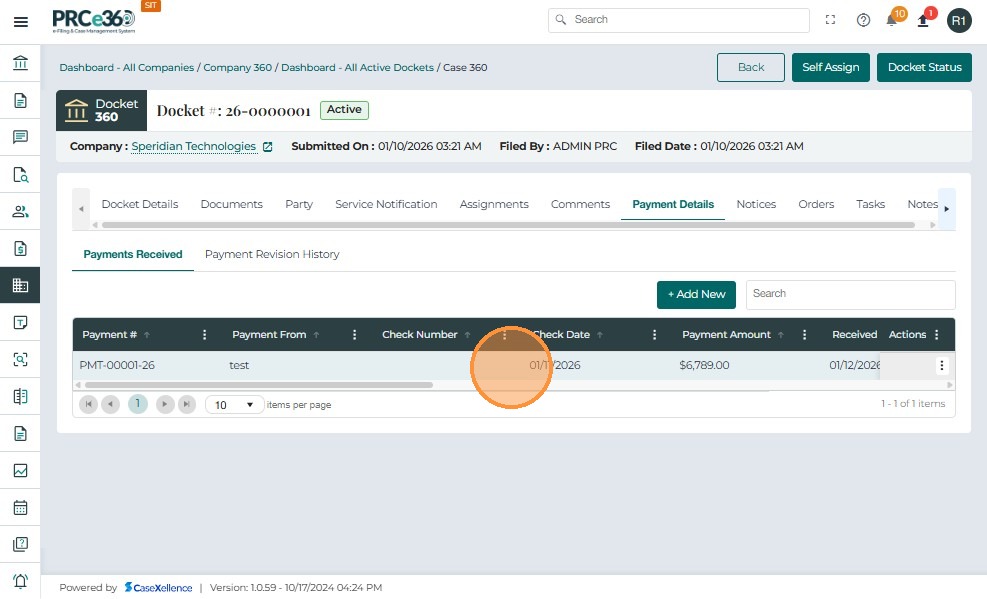This screenshot has height=599, width=987.
Task: Switch to the Comments tab
Action: 580,204
